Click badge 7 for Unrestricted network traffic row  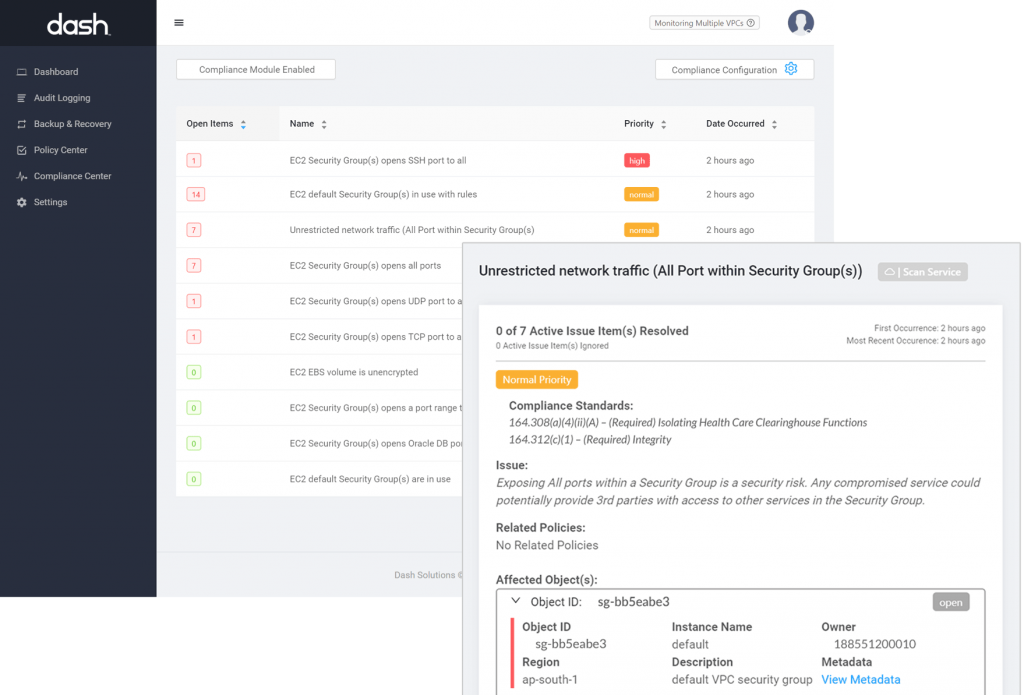coord(193,230)
